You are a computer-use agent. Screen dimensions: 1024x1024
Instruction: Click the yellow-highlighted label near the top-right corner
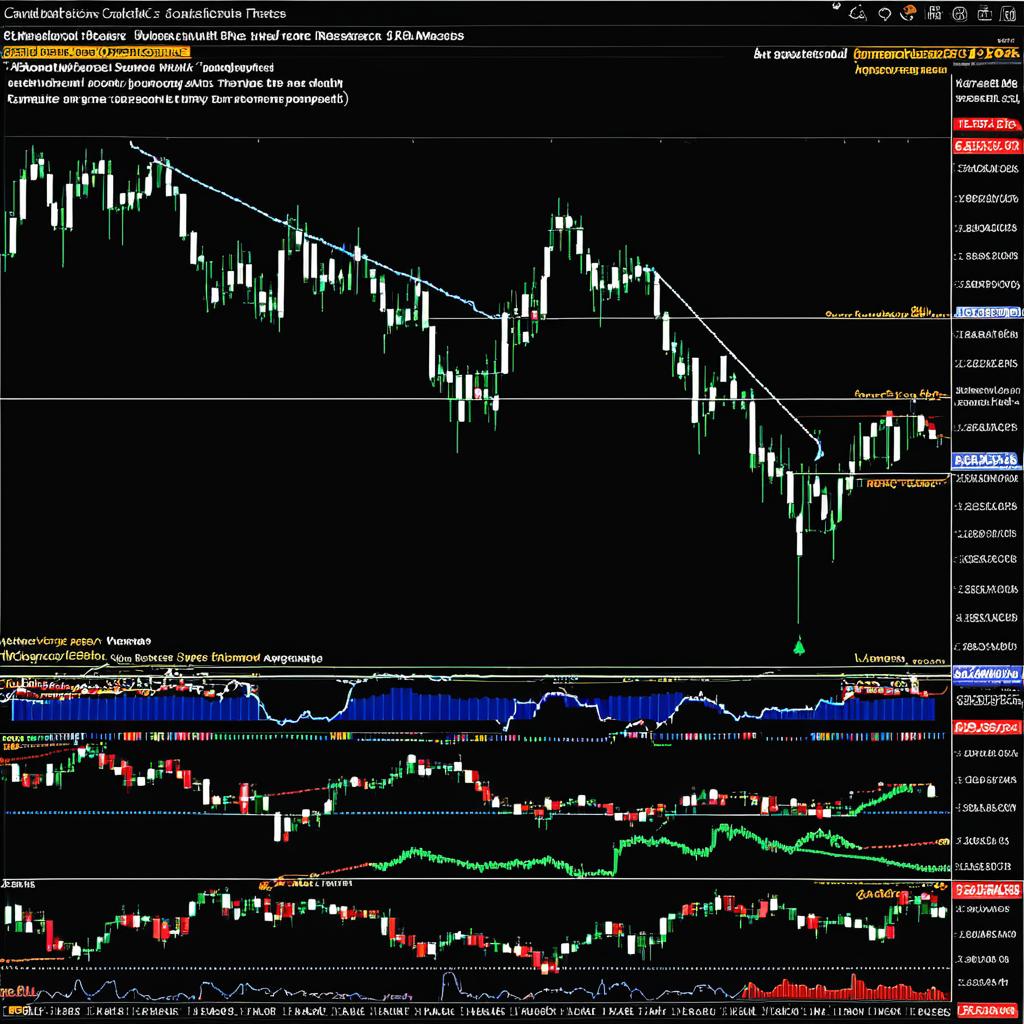click(x=936, y=54)
